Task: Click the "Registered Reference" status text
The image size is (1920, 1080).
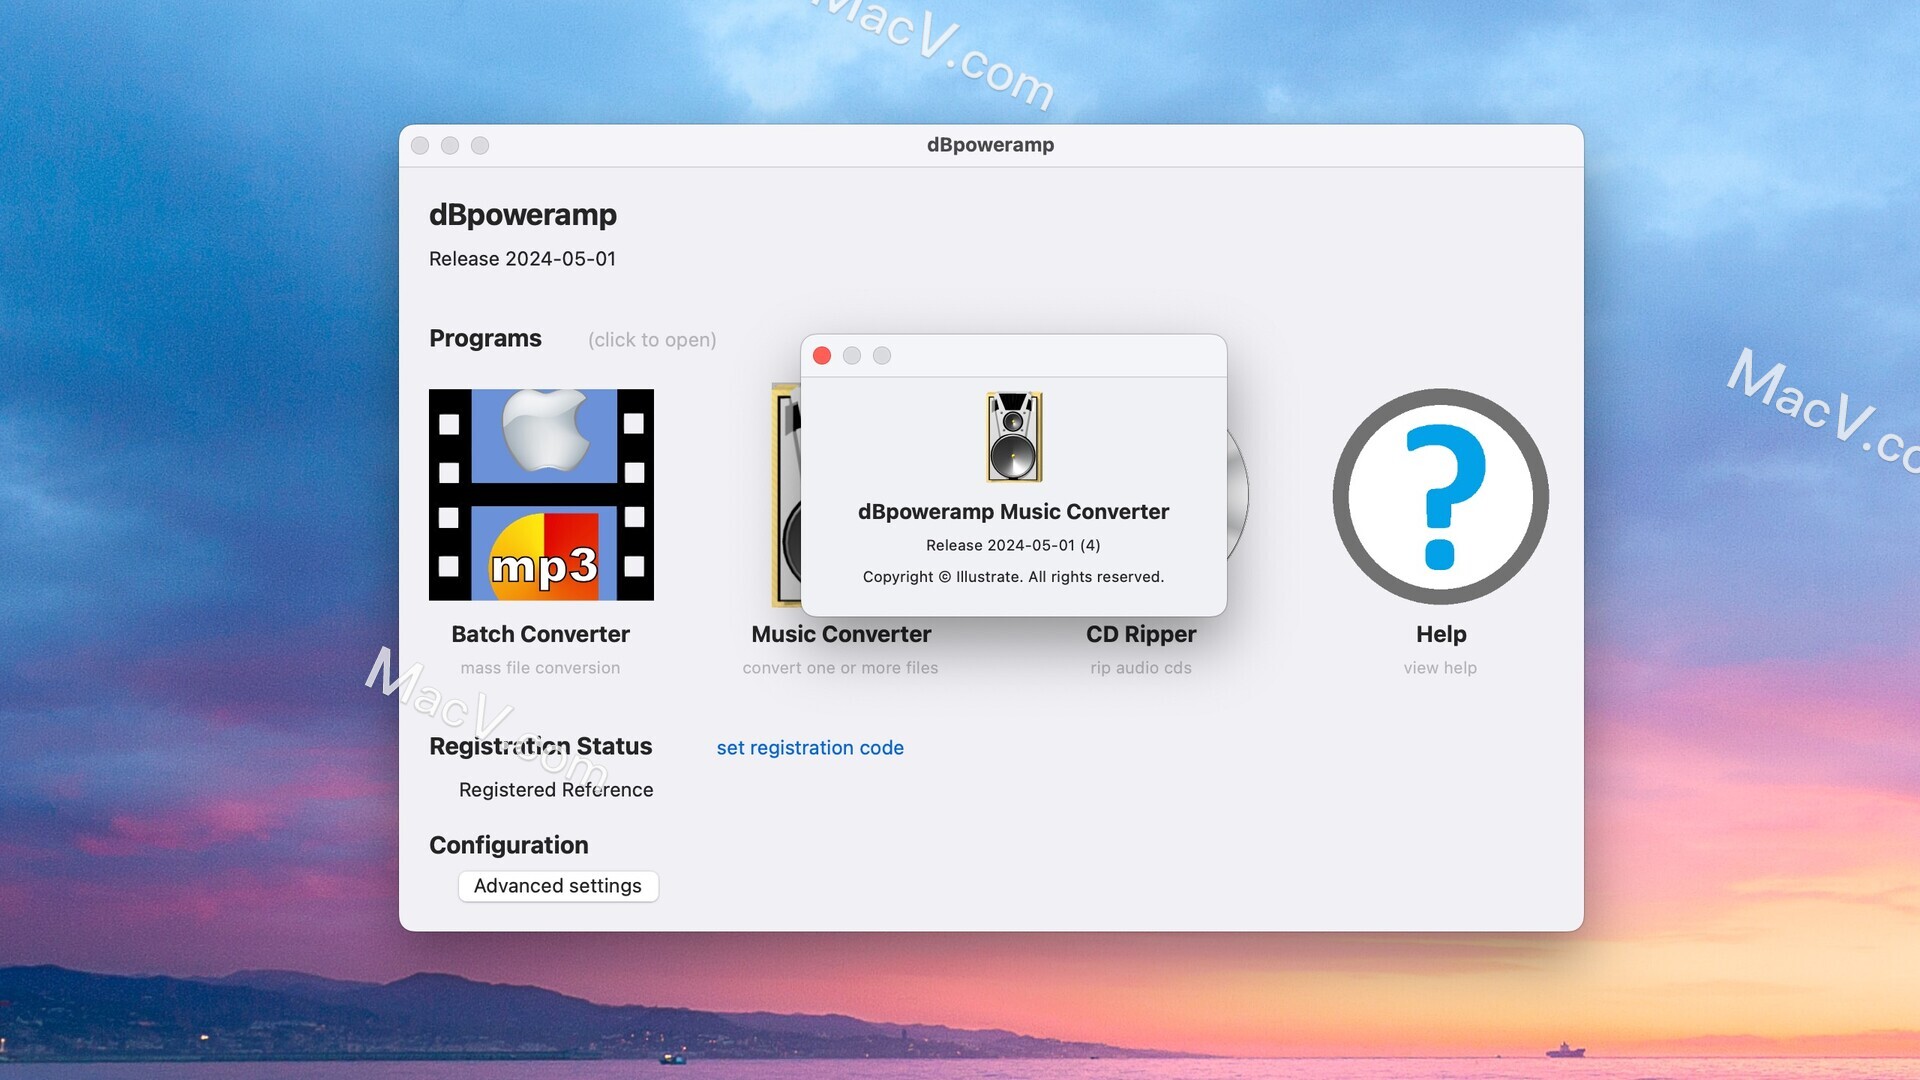Action: coord(556,790)
